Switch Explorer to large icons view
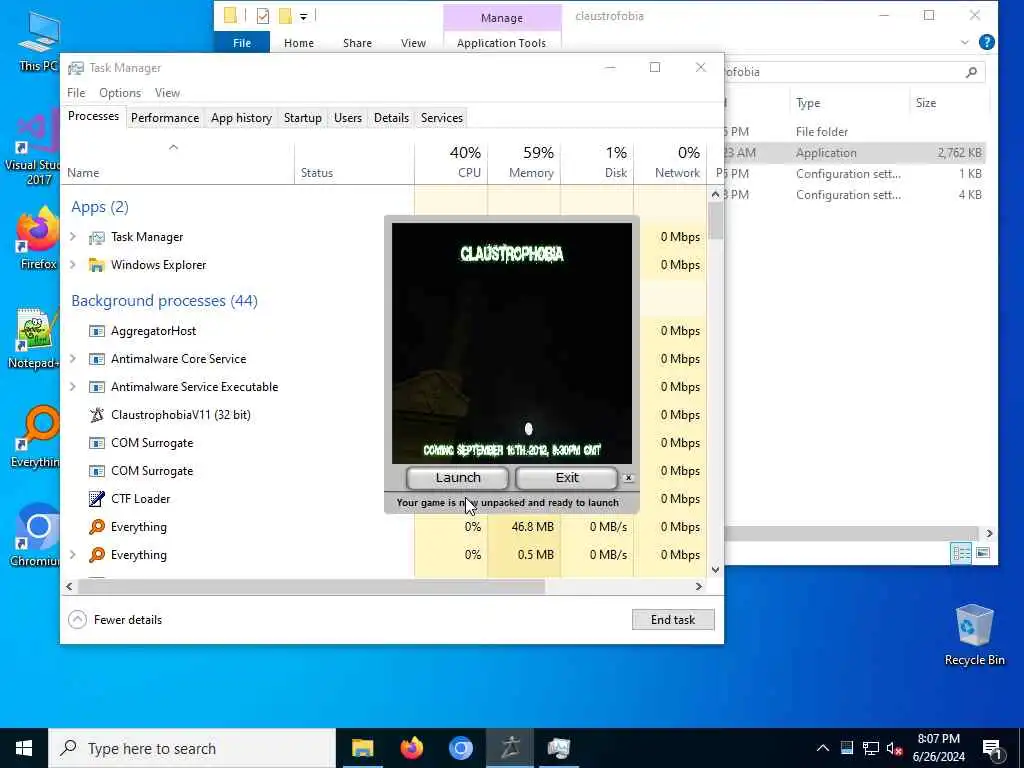Image resolution: width=1024 pixels, height=768 pixels. pos(983,553)
